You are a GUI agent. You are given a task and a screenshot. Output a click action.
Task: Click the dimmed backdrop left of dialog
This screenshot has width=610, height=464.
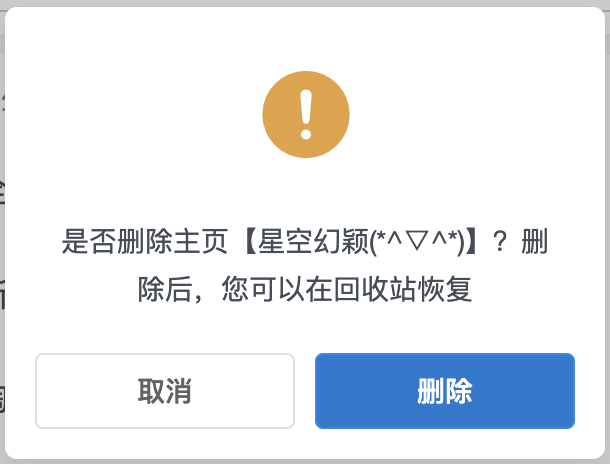coord(2,233)
